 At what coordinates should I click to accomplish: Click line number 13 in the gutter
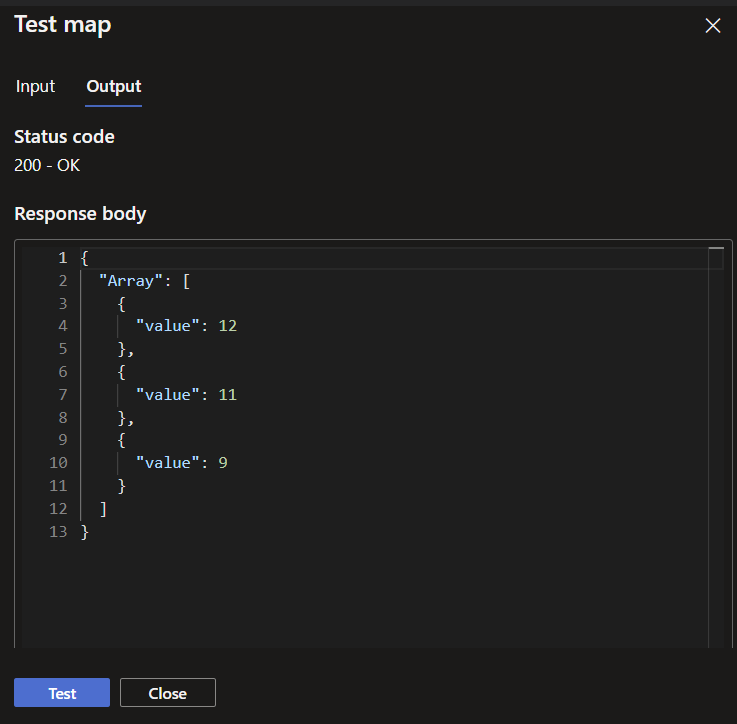click(58, 532)
